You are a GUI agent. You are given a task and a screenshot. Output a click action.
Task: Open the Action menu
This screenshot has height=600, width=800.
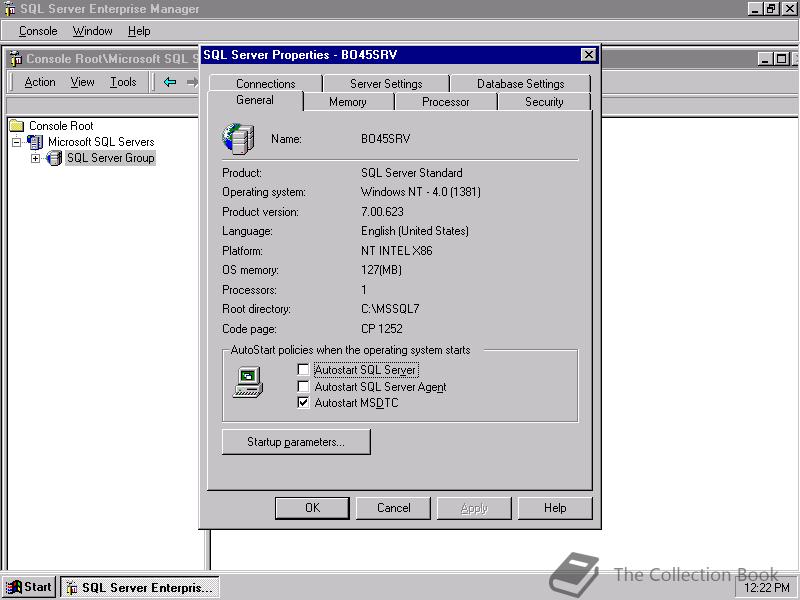40,82
